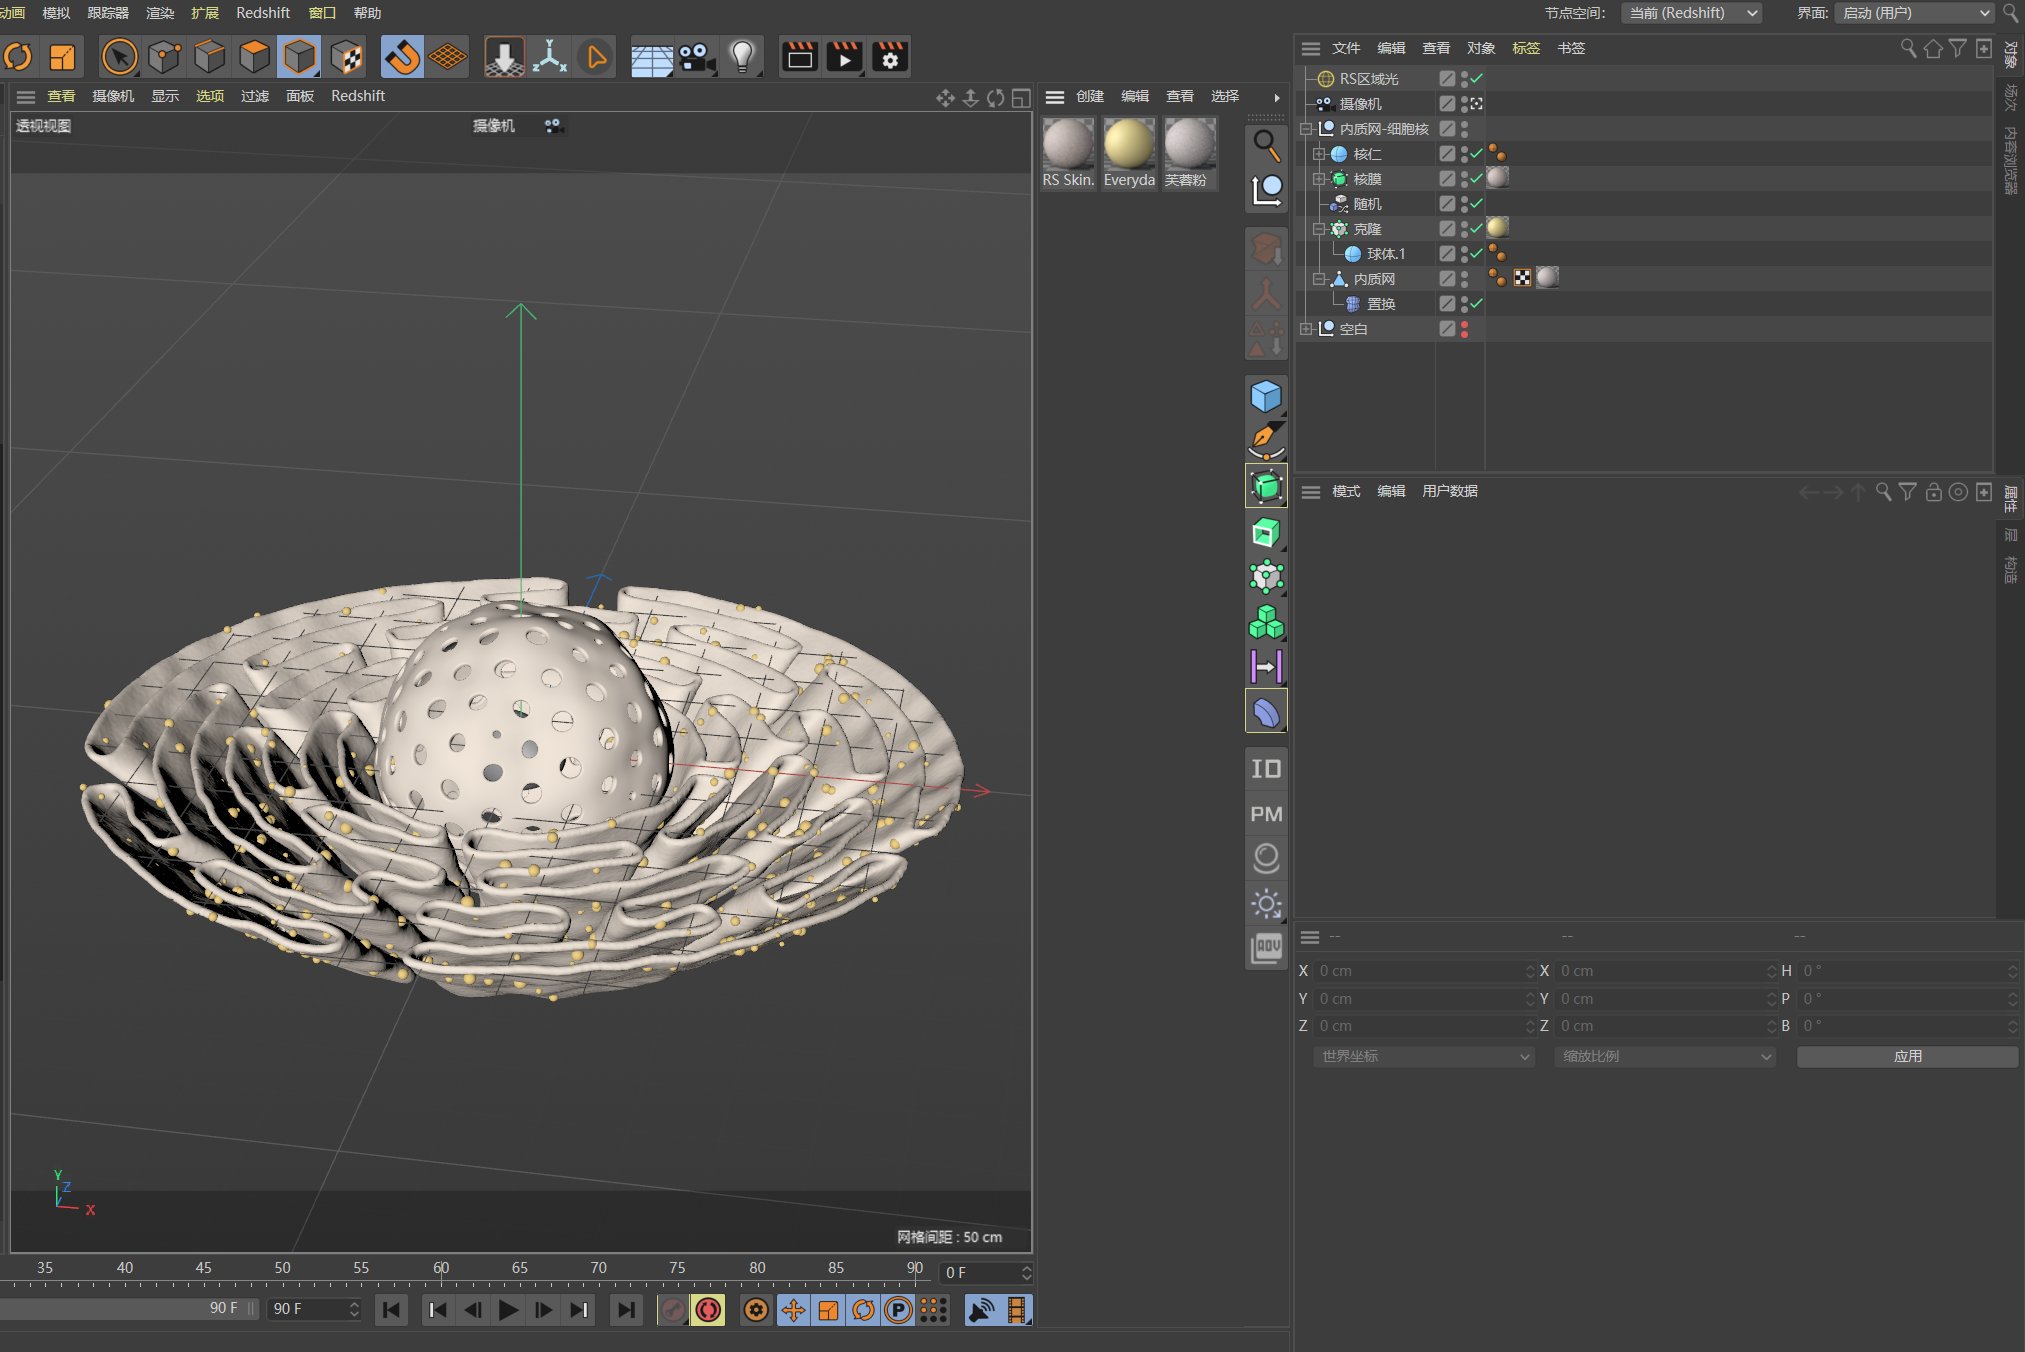Toggle the enable checkmark of 随机 effector
This screenshot has height=1352, width=2025.
coord(1476,203)
